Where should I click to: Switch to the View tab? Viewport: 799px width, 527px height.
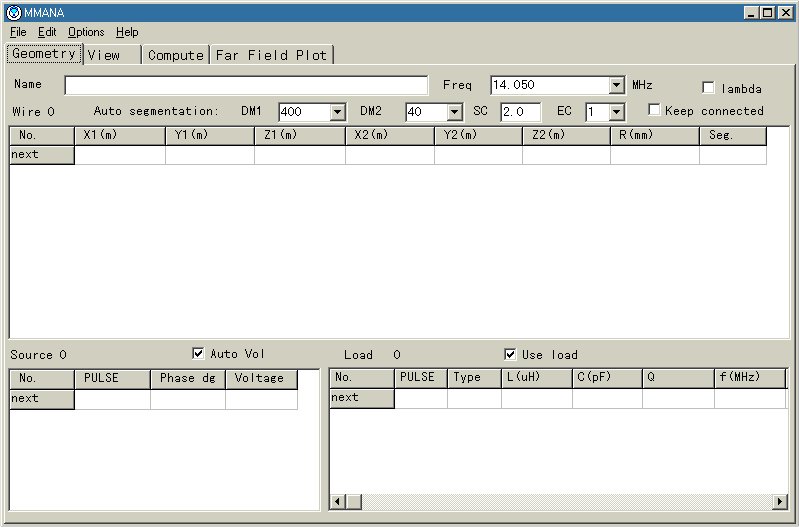click(x=110, y=55)
